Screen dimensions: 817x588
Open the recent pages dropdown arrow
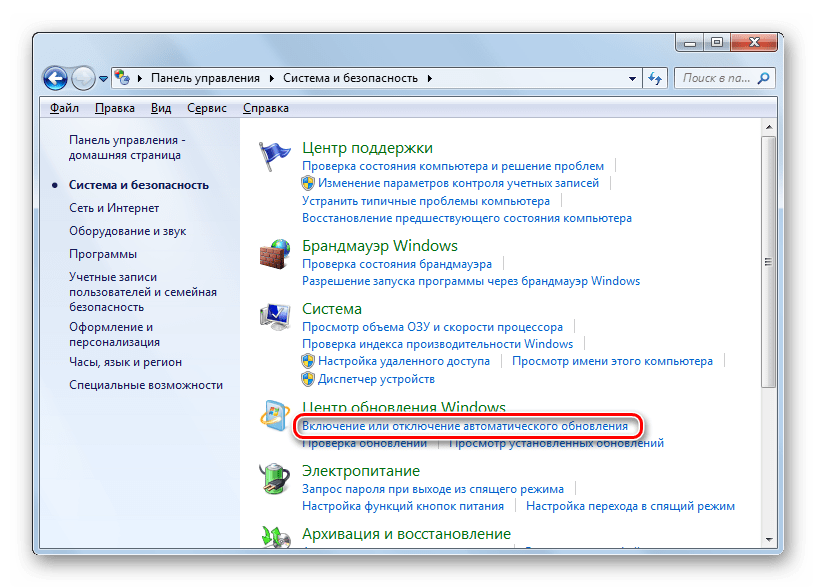(x=103, y=79)
